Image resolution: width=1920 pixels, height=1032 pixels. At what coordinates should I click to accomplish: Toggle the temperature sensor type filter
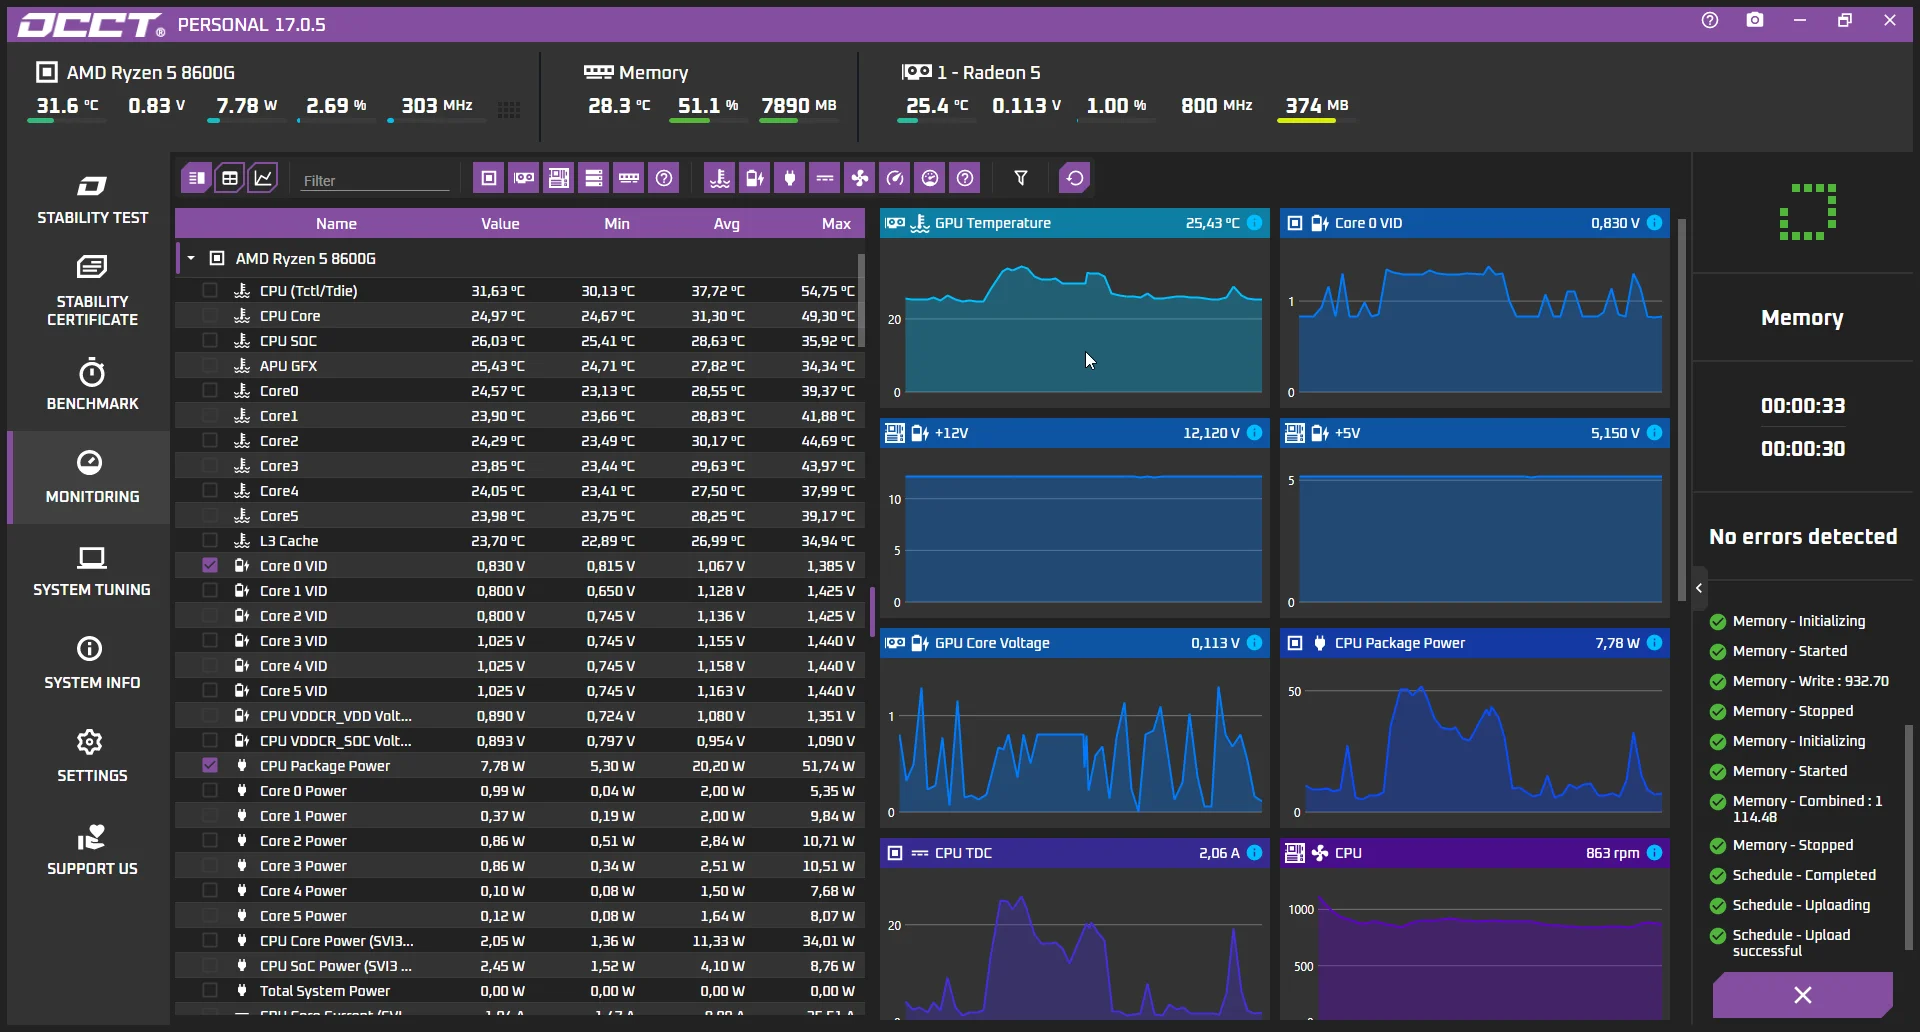tap(720, 178)
